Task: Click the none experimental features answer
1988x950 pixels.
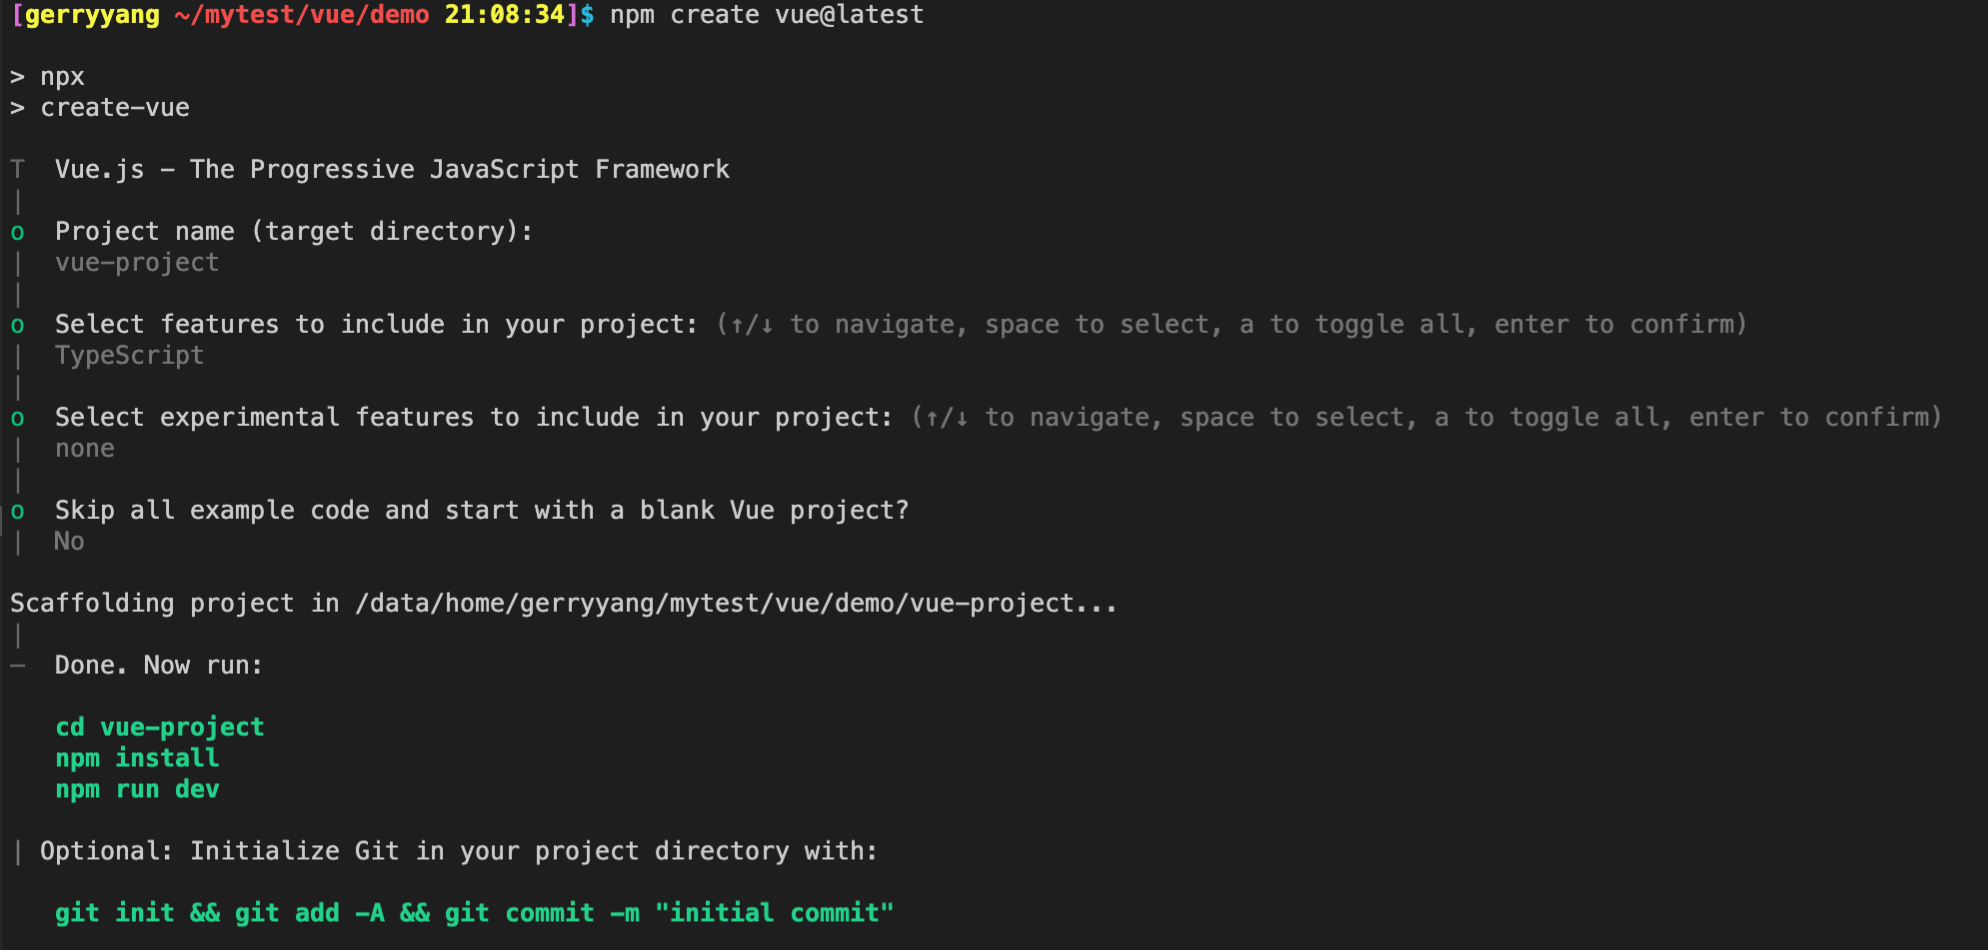Action: coord(85,449)
